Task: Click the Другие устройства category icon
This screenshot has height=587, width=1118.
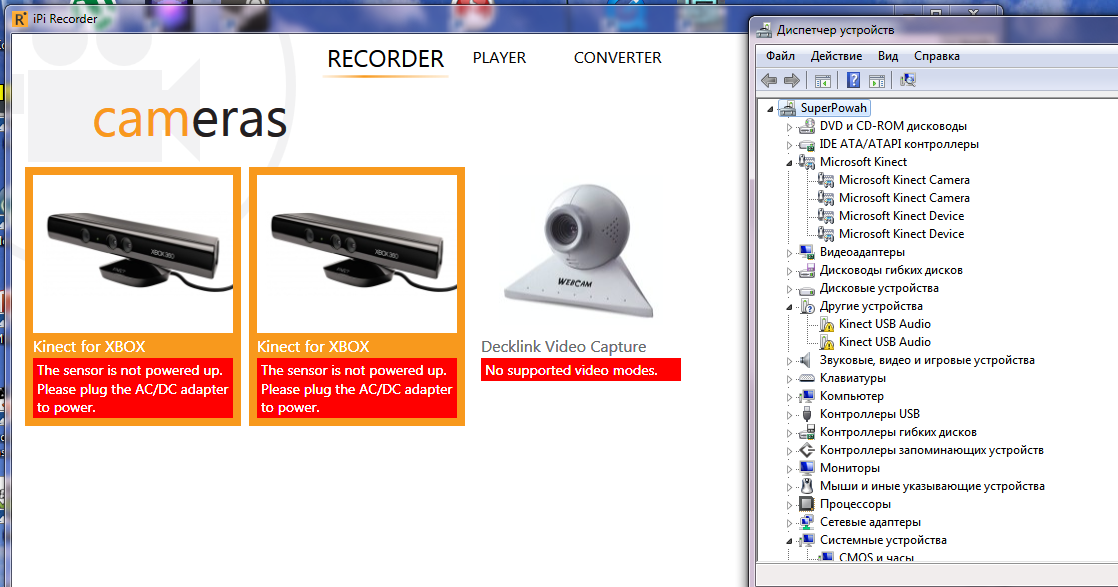Action: click(x=807, y=307)
